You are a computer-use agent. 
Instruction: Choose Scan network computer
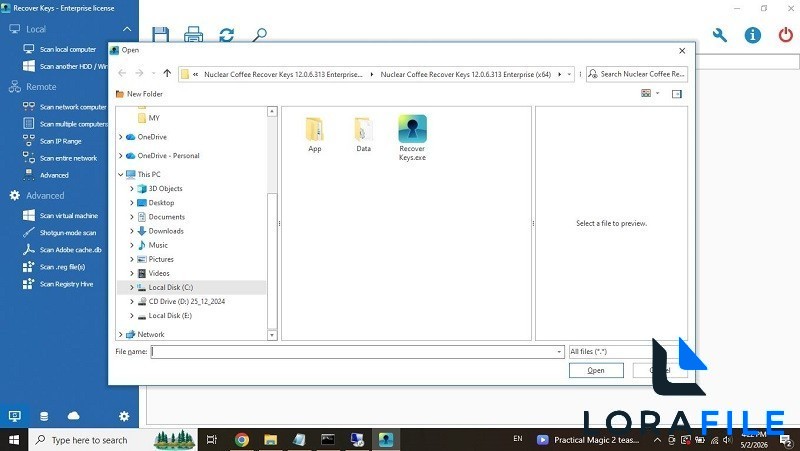pyautogui.click(x=65, y=107)
